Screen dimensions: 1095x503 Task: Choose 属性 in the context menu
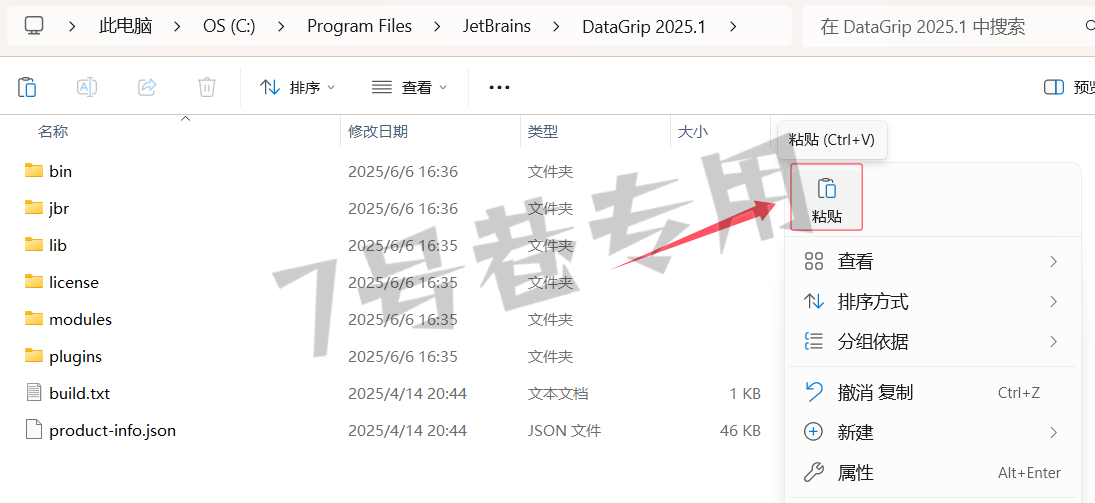pos(932,473)
